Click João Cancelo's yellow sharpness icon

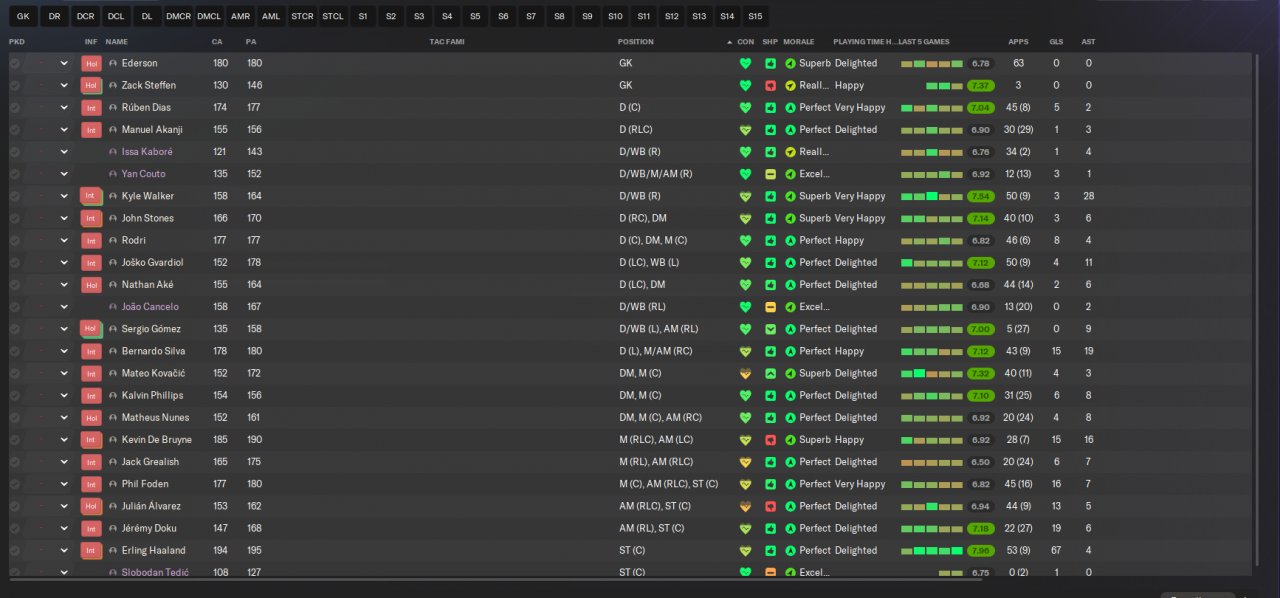[770, 307]
